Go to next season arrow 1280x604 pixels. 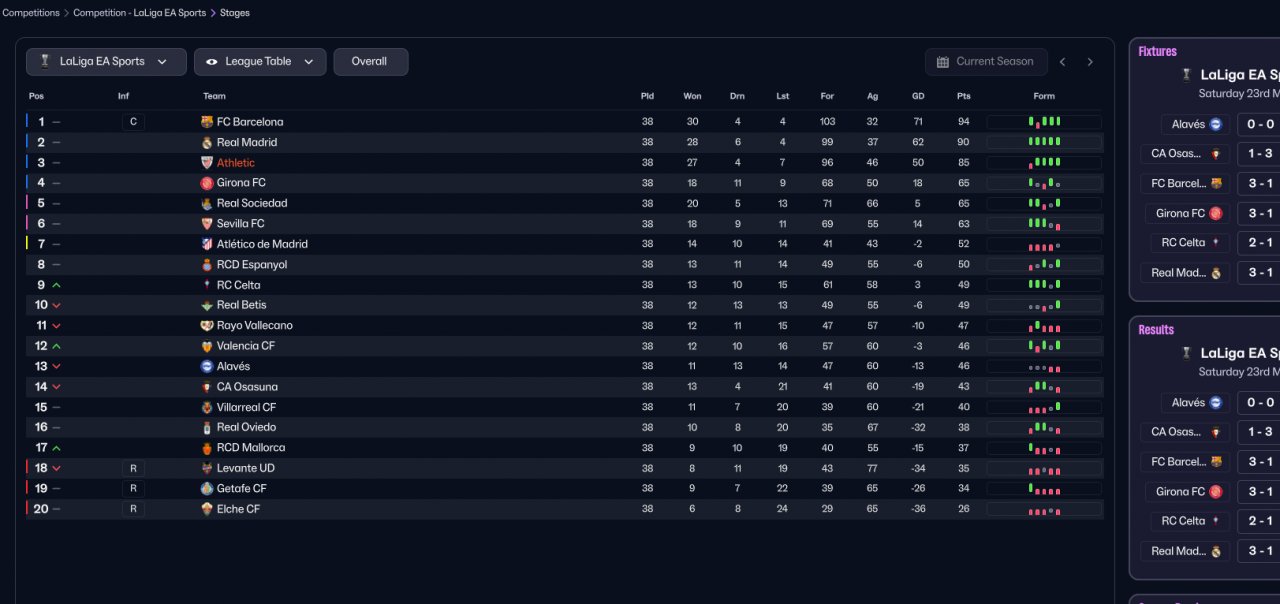point(1090,62)
